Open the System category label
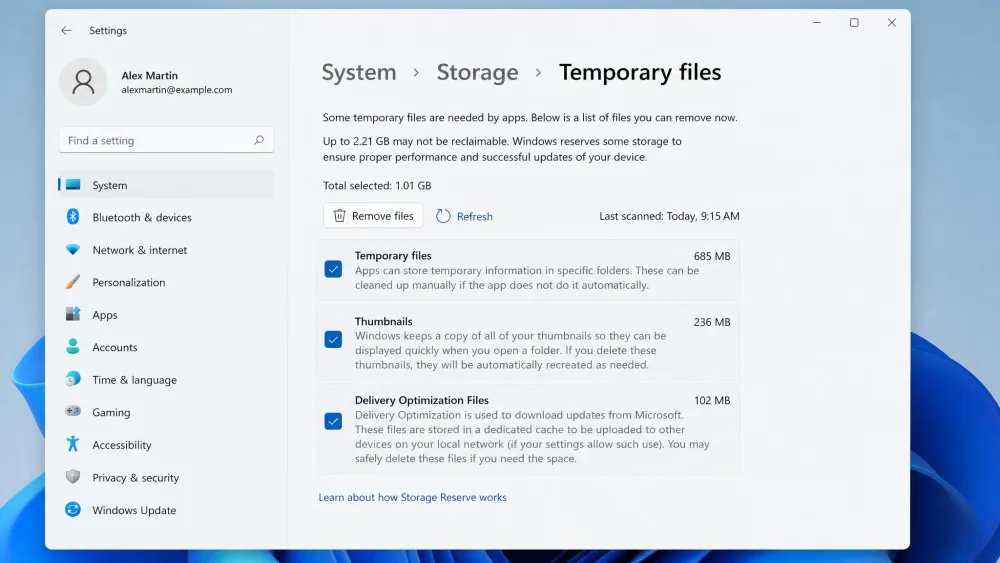 [110, 185]
